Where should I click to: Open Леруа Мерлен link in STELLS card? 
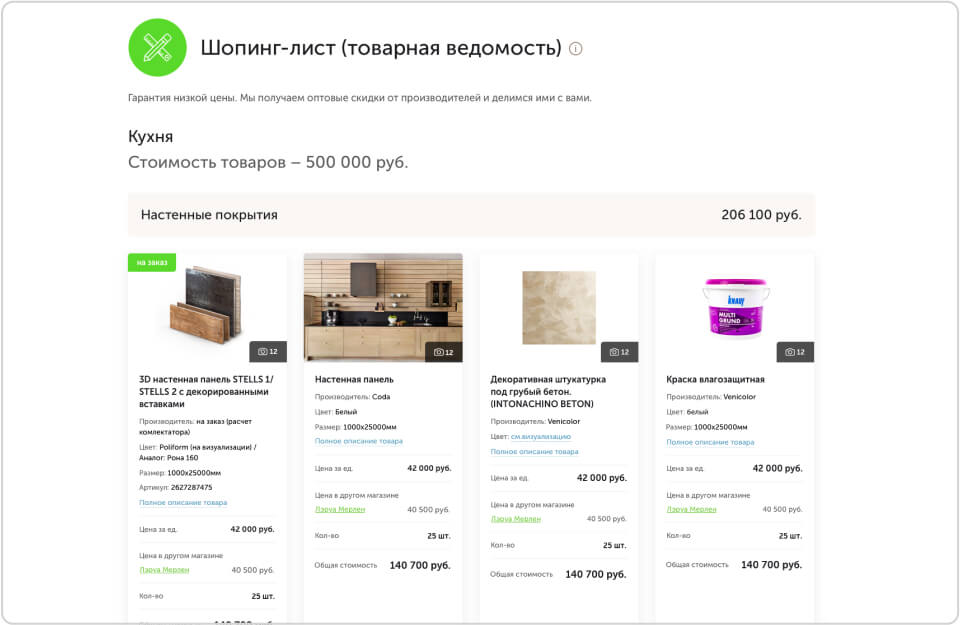(x=164, y=570)
